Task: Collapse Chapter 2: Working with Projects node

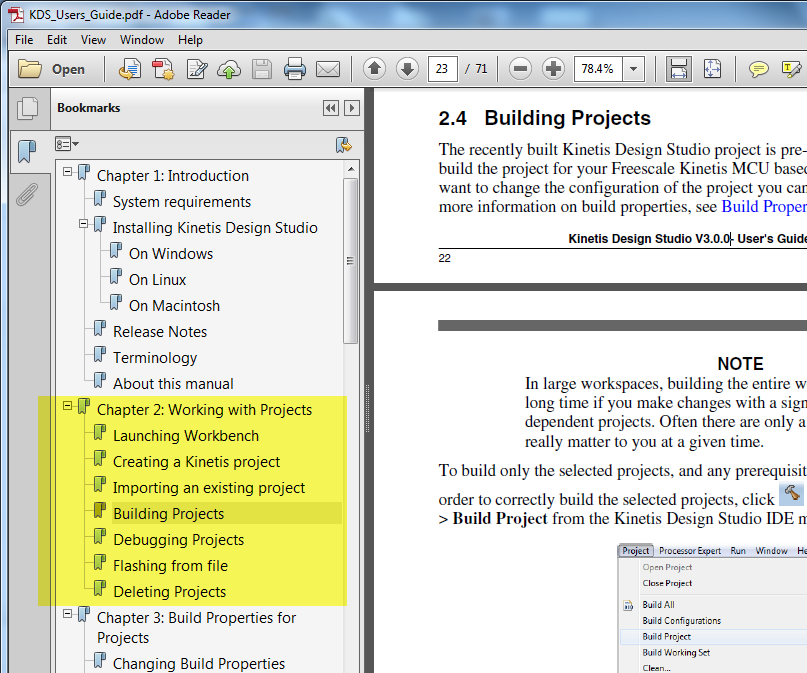Action: pos(67,405)
